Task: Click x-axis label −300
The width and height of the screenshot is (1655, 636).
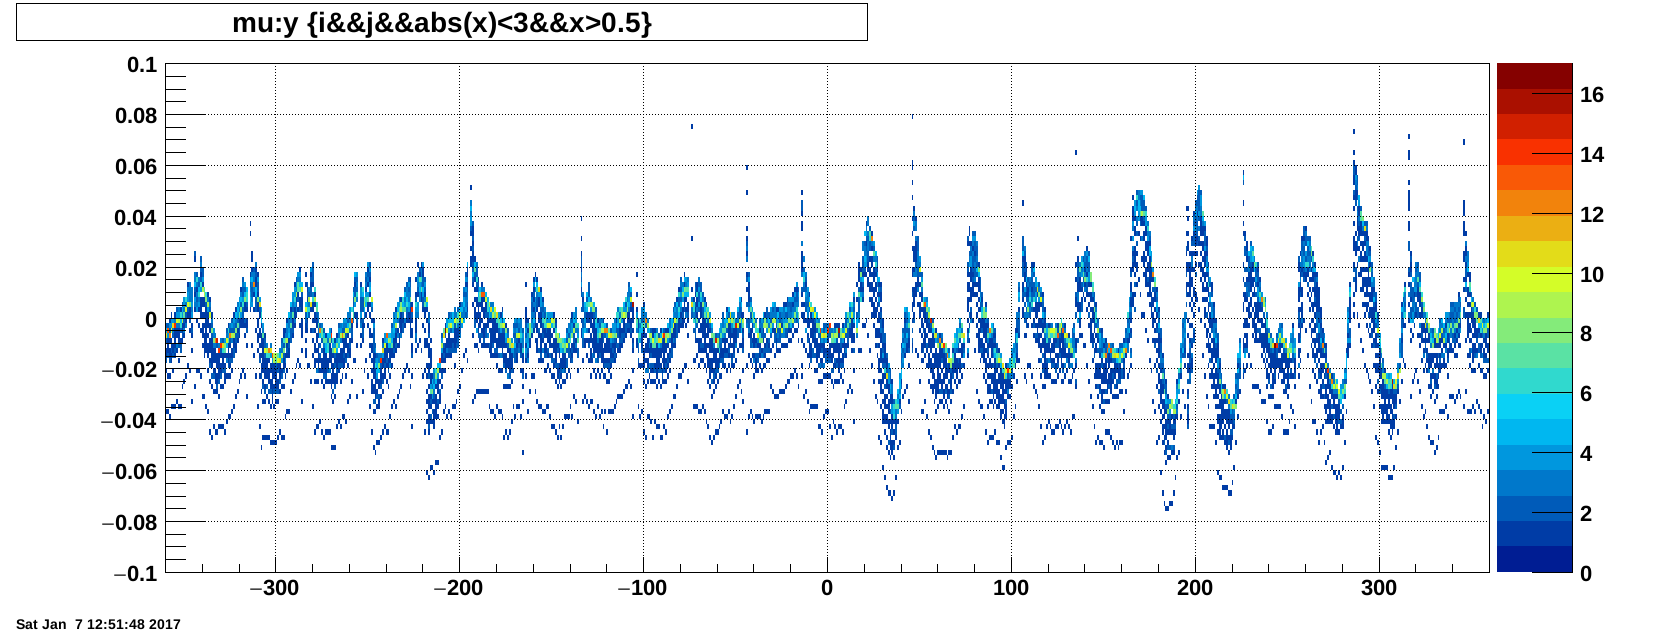Action: [274, 588]
